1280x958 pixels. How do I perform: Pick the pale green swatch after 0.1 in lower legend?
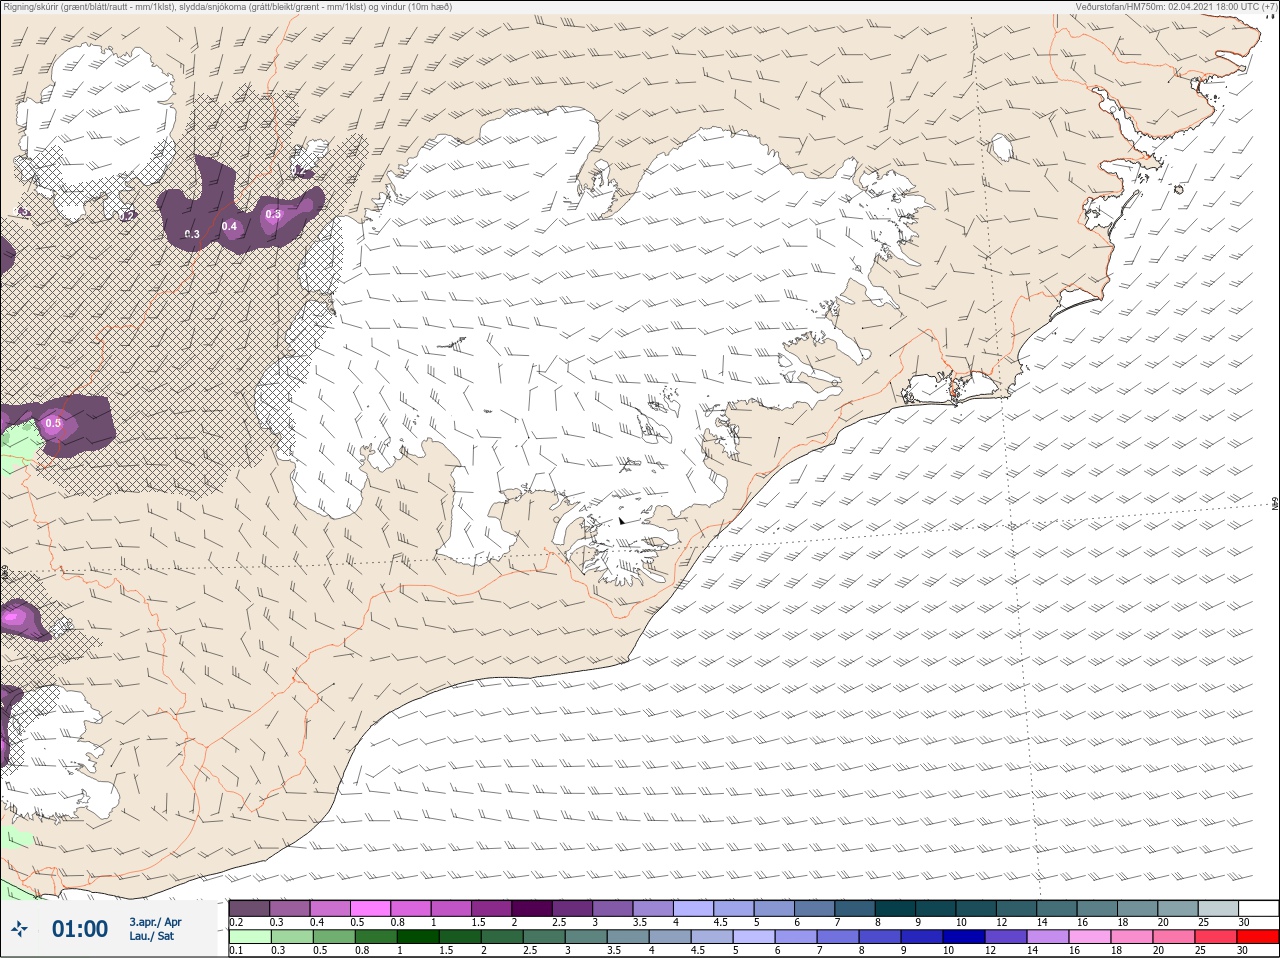(250, 936)
